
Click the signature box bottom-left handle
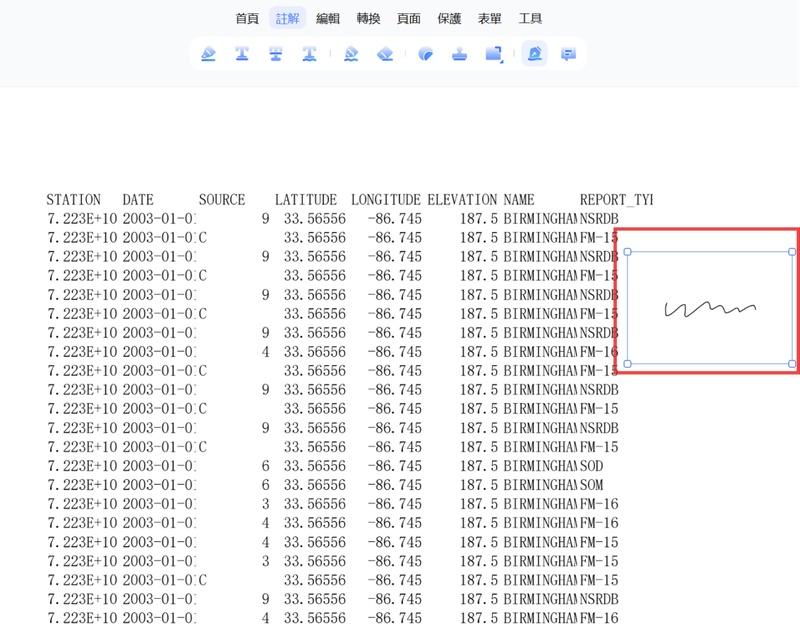[628, 364]
